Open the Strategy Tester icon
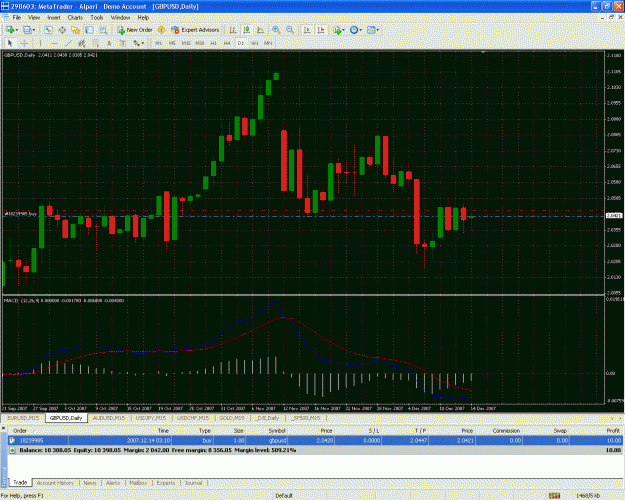This screenshot has height=500, width=625. 104,30
